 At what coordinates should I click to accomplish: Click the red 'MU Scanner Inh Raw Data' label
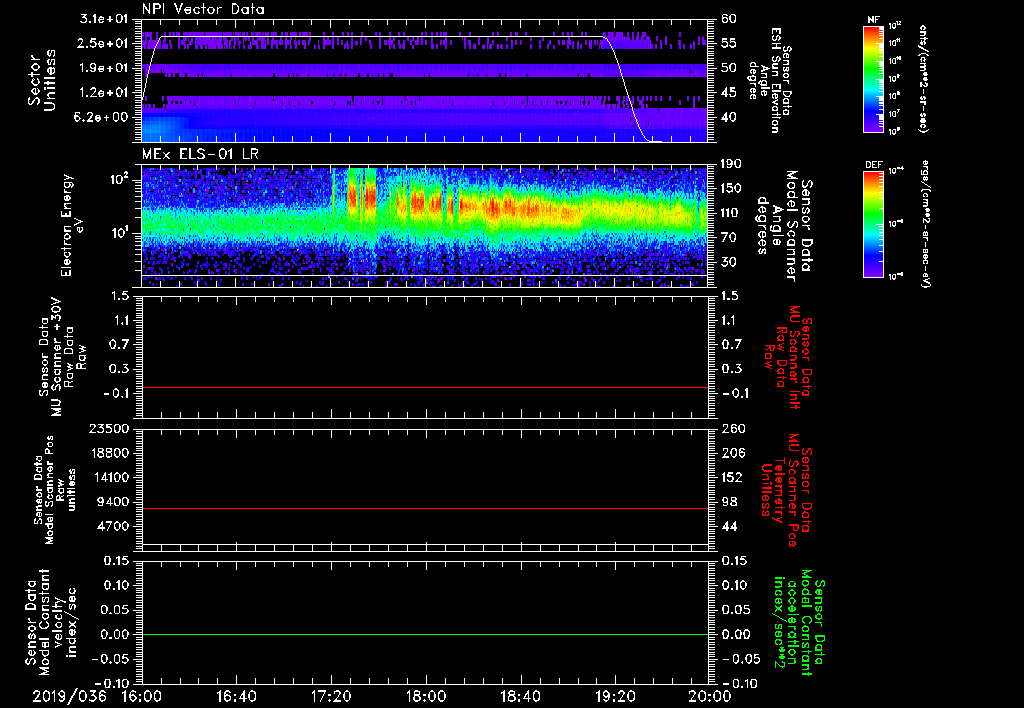789,357
